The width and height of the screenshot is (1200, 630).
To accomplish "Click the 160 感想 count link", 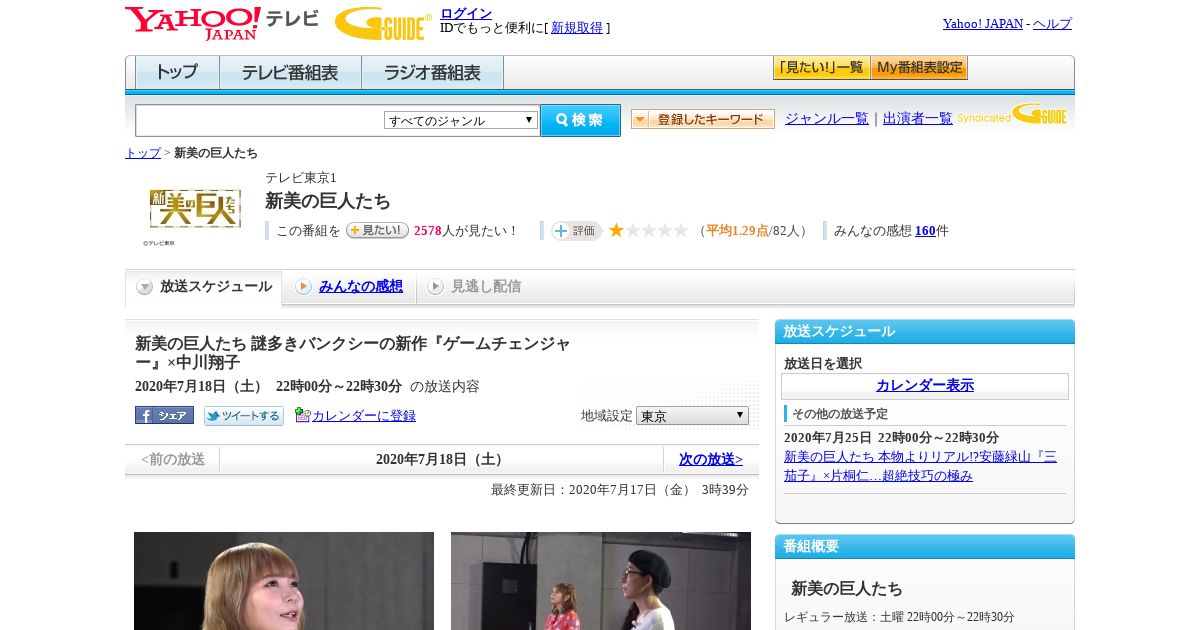I will pyautogui.click(x=925, y=231).
